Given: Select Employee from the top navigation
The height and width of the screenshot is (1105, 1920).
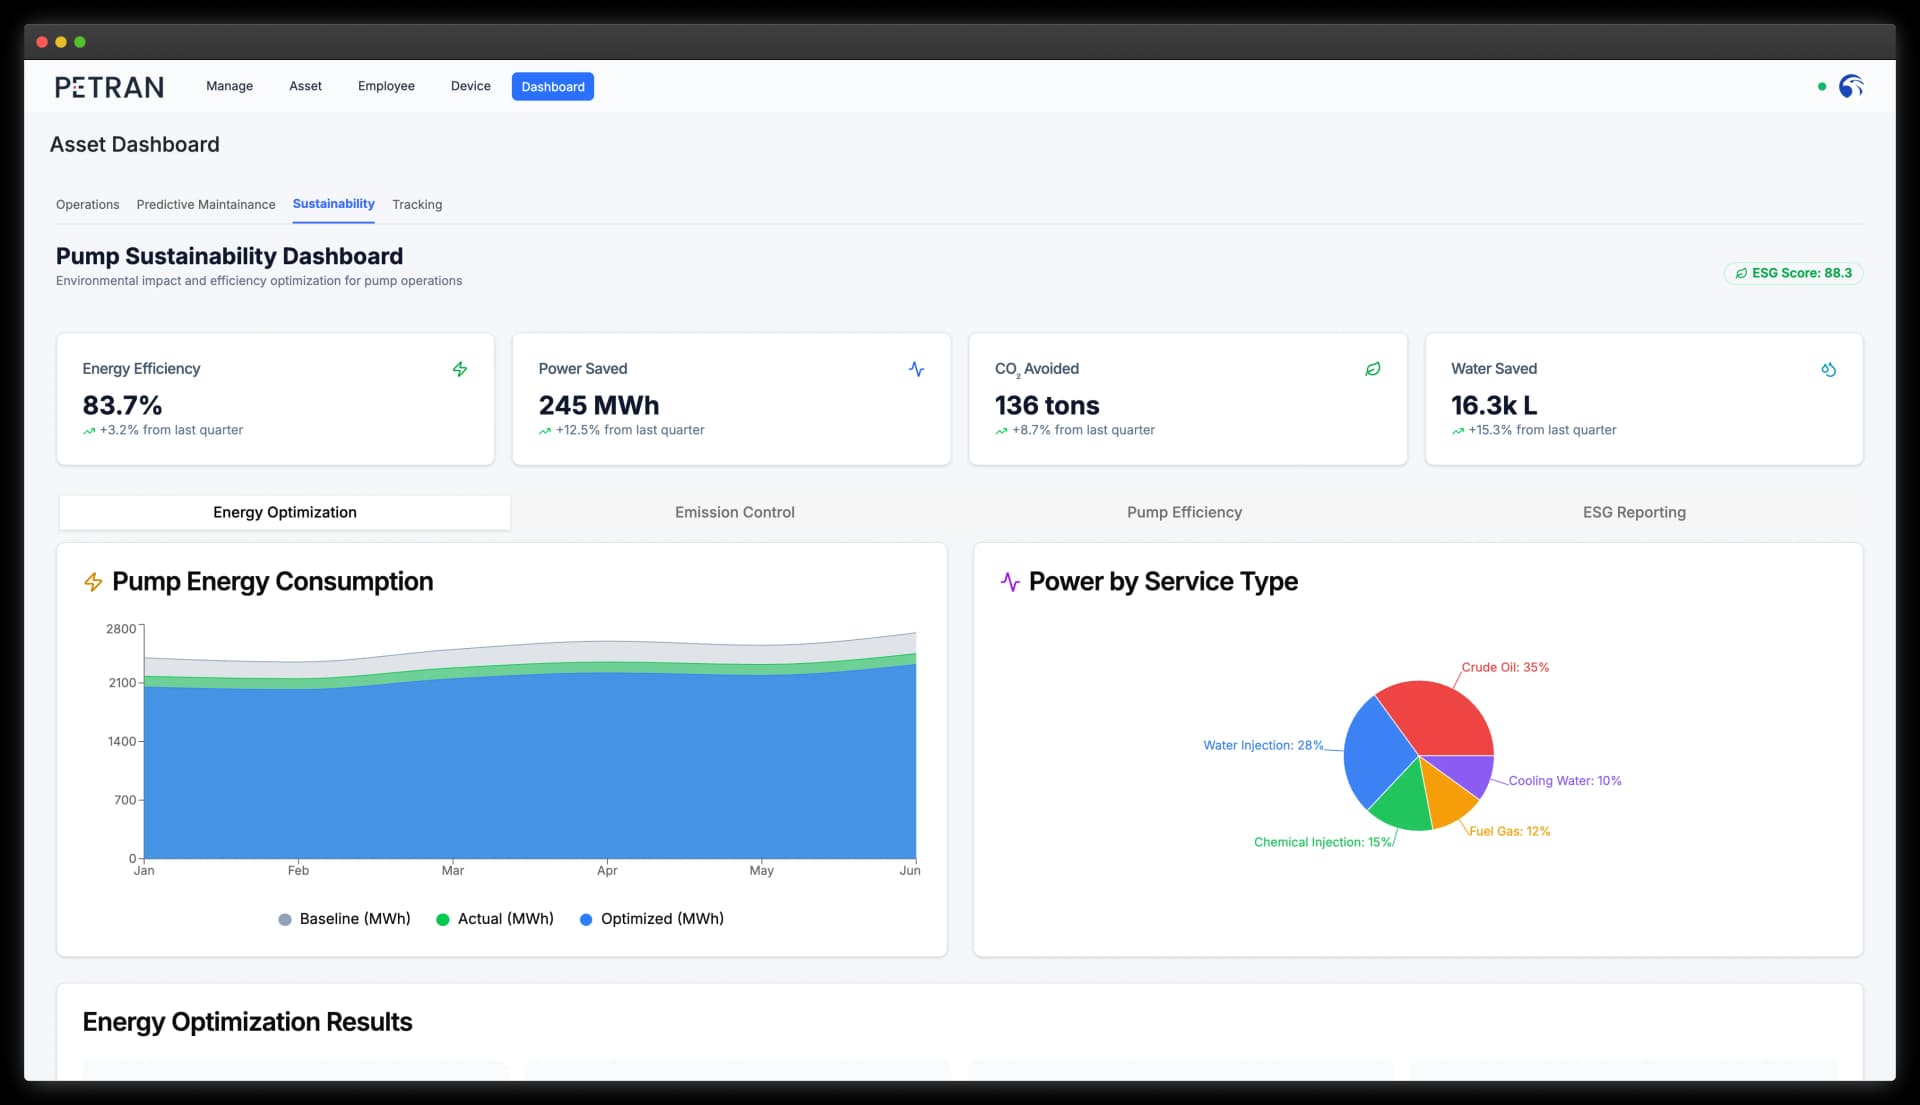Looking at the screenshot, I should pyautogui.click(x=386, y=86).
